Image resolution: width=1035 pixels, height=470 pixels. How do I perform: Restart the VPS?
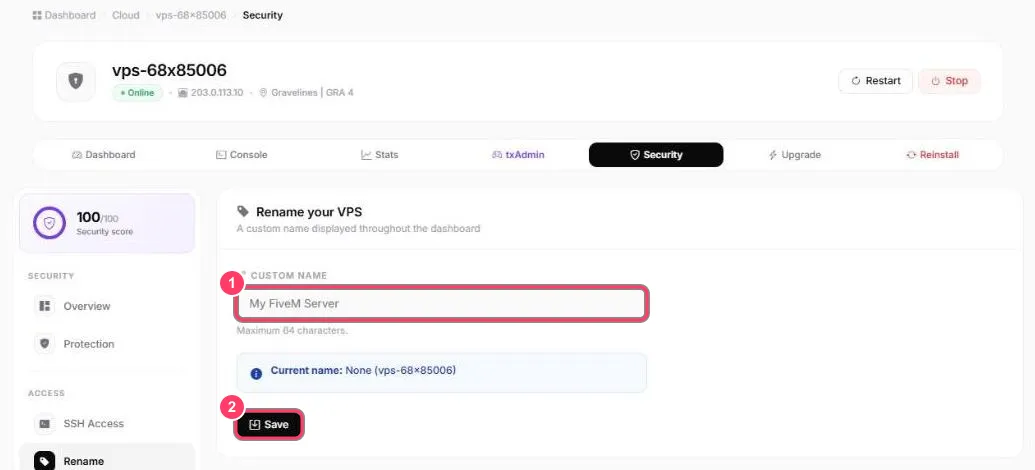(x=875, y=81)
